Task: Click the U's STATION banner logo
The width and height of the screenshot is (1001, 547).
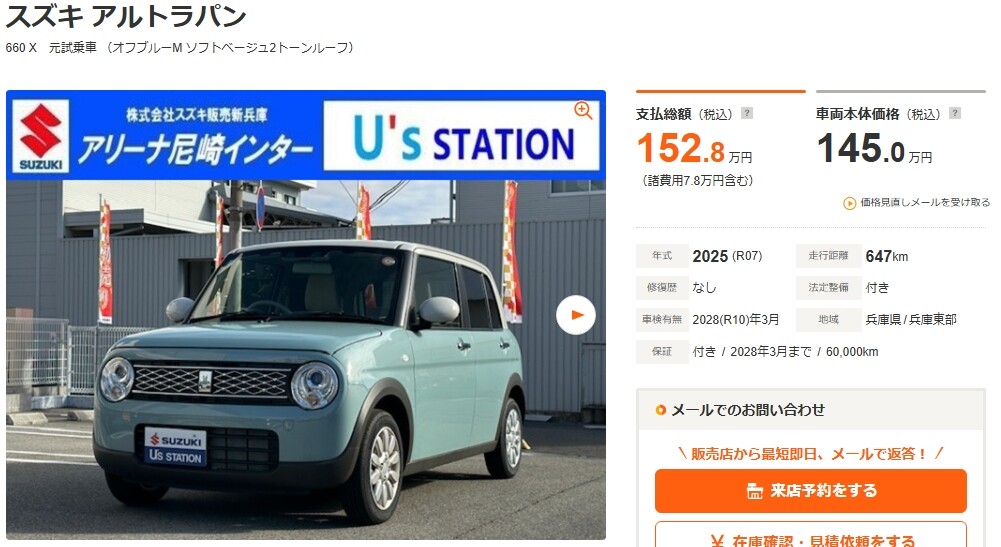Action: tap(462, 136)
